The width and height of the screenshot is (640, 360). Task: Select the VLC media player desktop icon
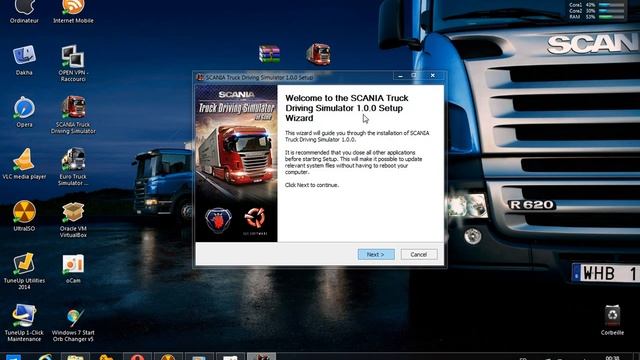pyautogui.click(x=24, y=164)
